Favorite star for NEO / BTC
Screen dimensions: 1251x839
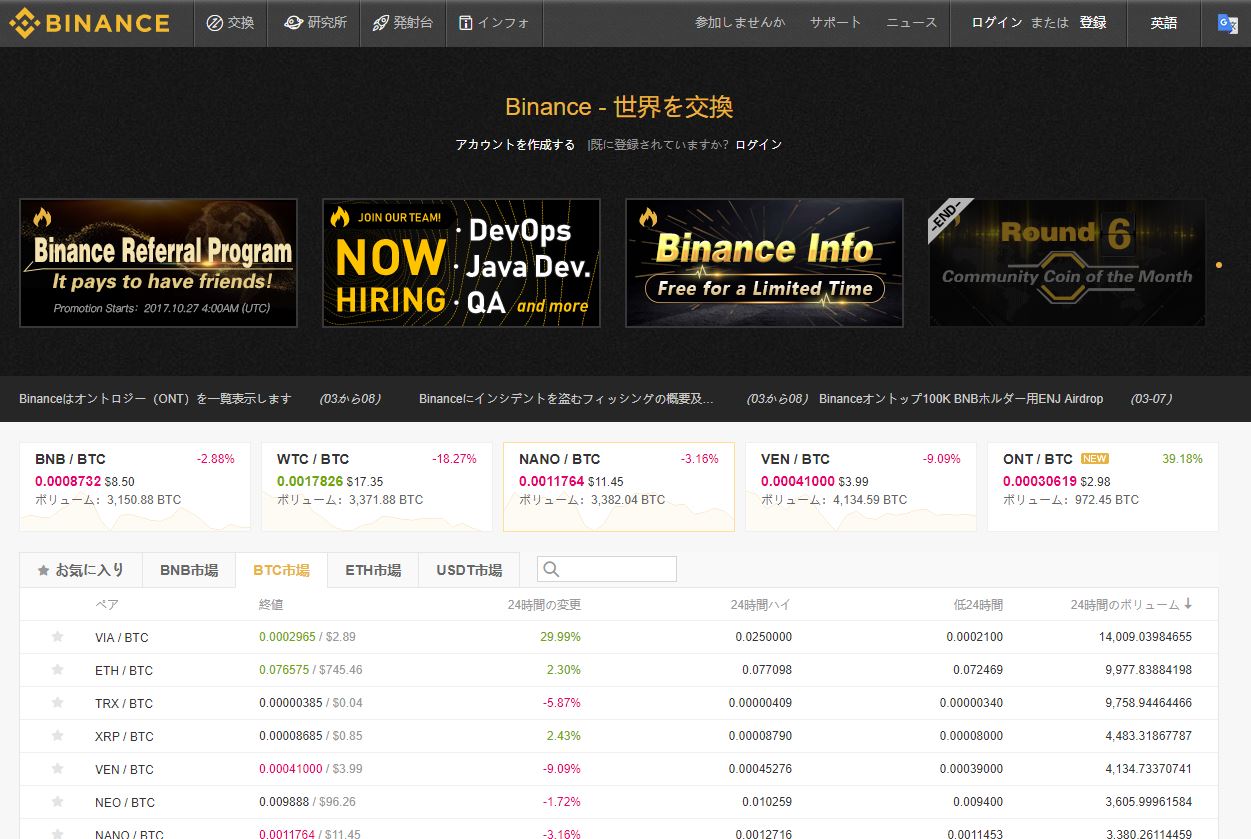[x=57, y=802]
